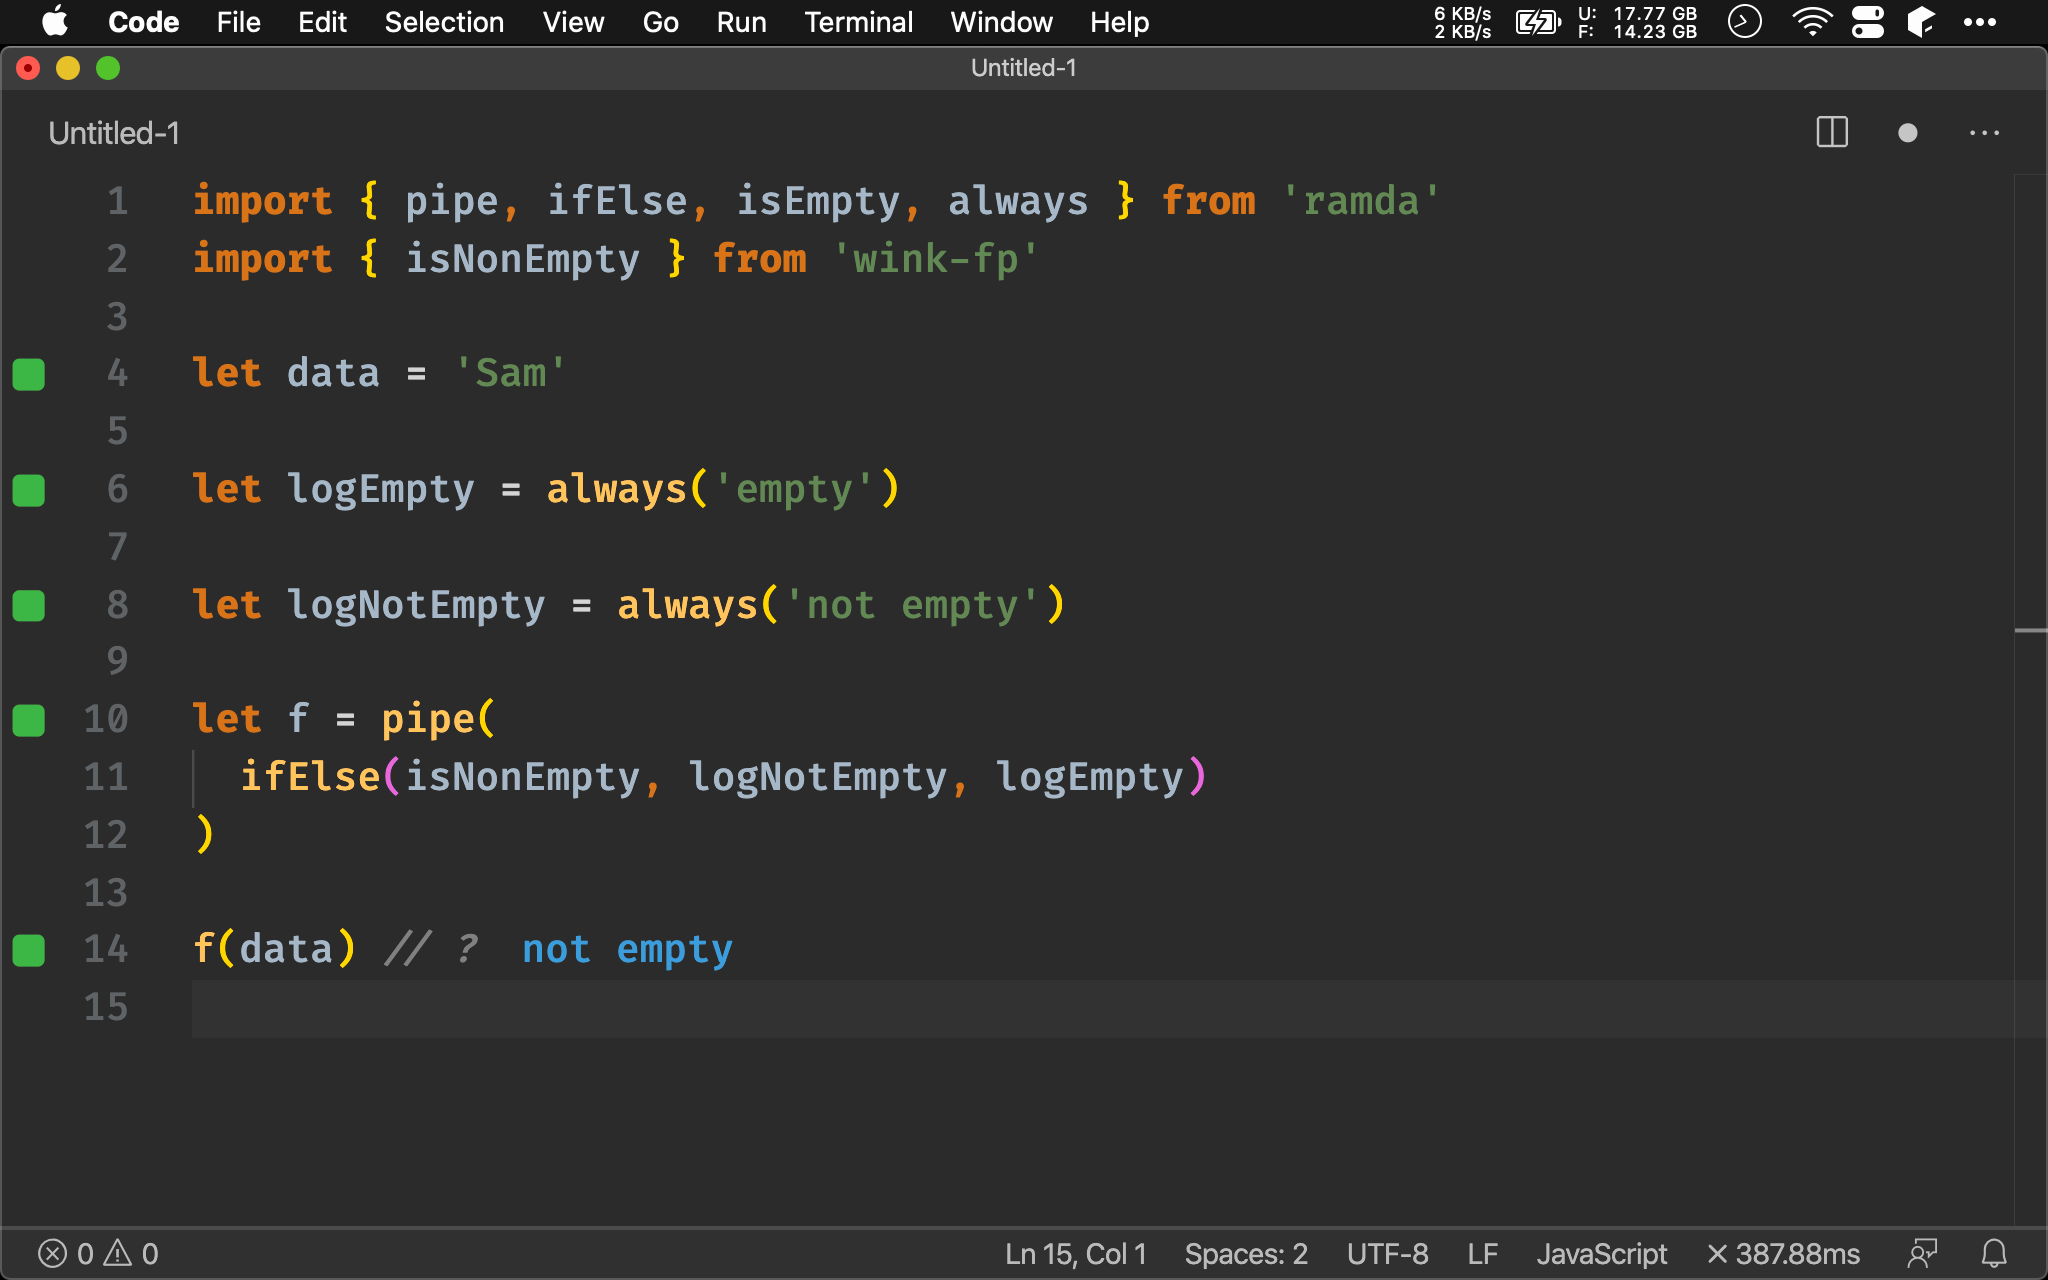Open the Code application menu
The image size is (2048, 1280).
(x=143, y=22)
